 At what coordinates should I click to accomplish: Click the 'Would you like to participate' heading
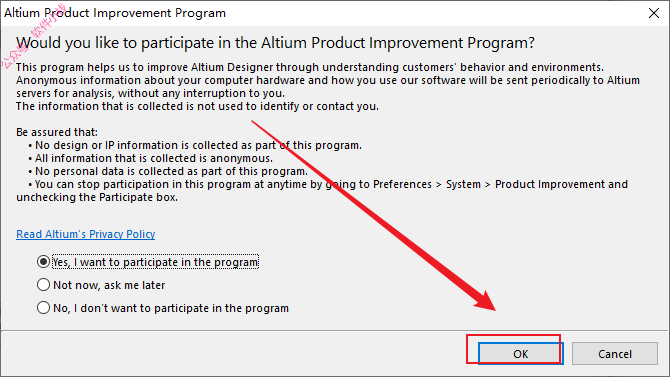pos(275,43)
